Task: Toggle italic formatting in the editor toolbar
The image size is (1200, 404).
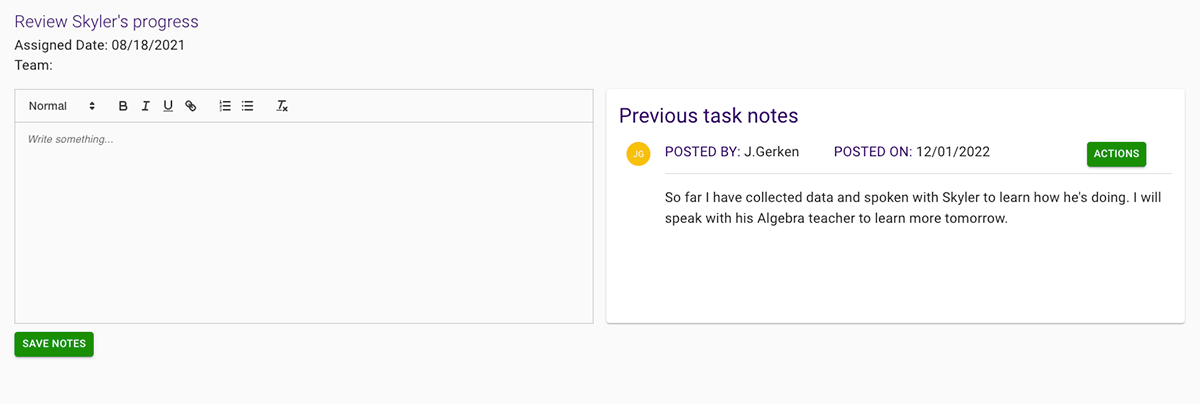Action: coord(145,106)
